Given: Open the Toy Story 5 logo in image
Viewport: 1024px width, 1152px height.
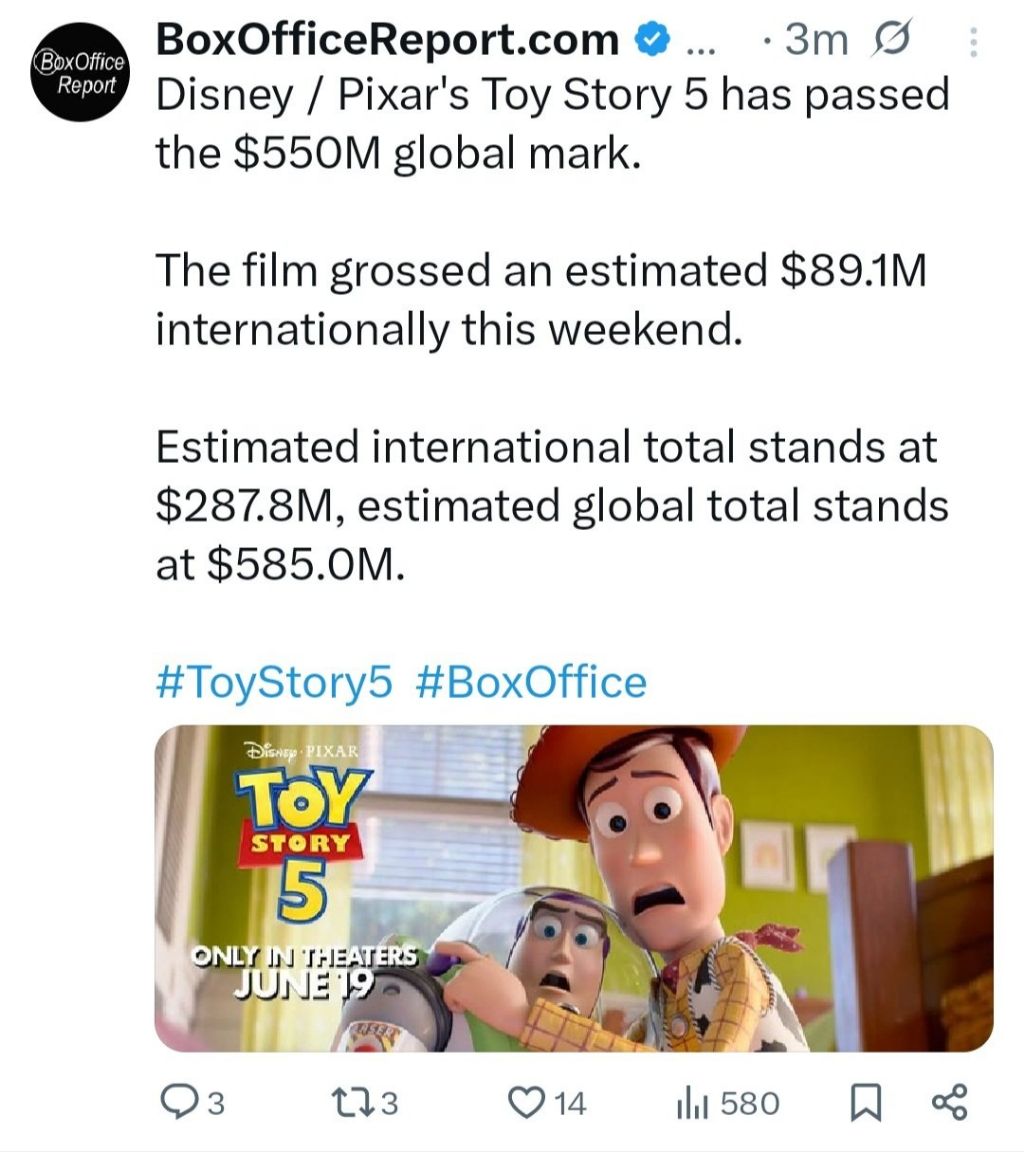Looking at the screenshot, I should [303, 838].
